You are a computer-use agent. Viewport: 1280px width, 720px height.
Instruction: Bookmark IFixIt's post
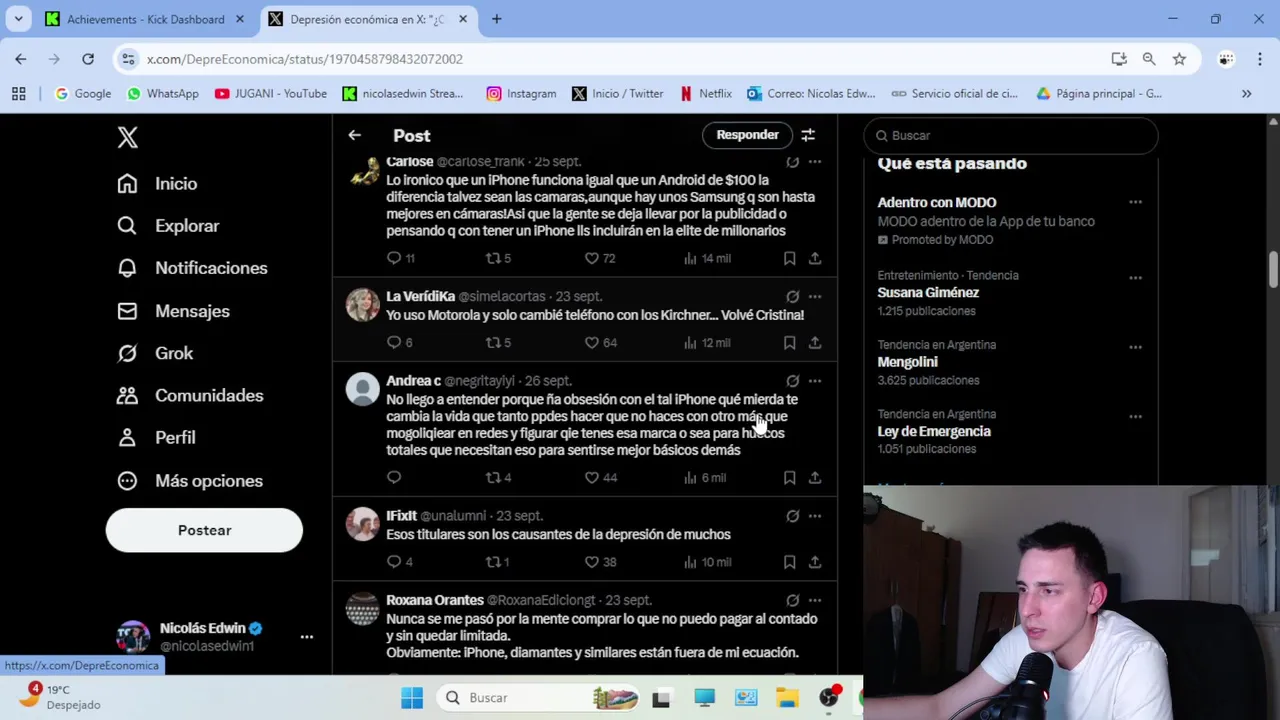coord(789,562)
